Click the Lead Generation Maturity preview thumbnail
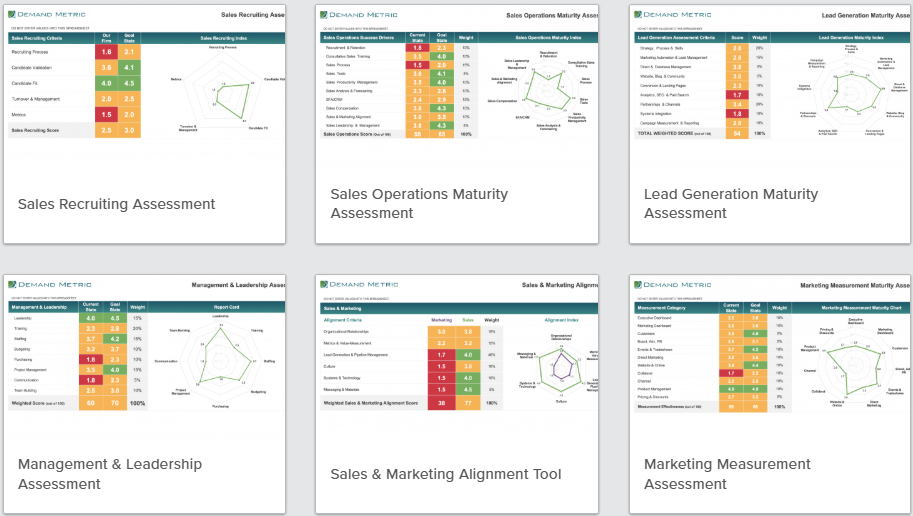 pos(770,74)
